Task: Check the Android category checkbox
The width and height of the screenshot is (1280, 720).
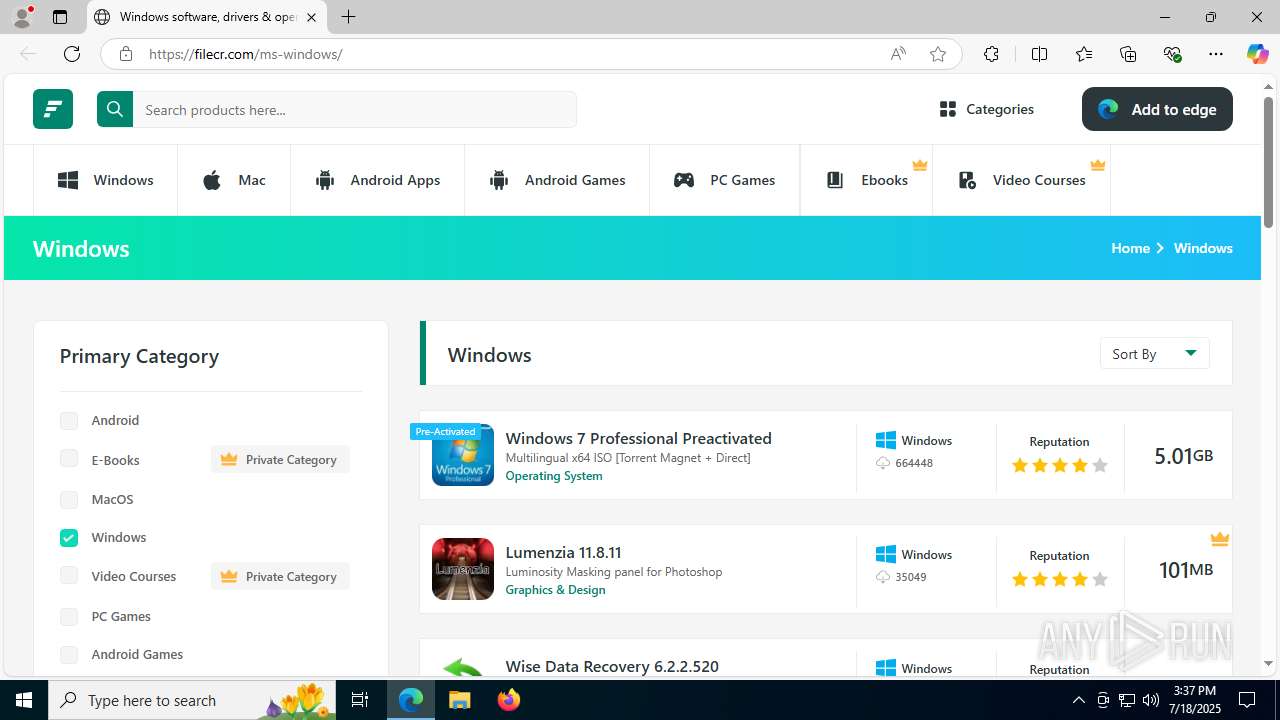Action: [69, 421]
